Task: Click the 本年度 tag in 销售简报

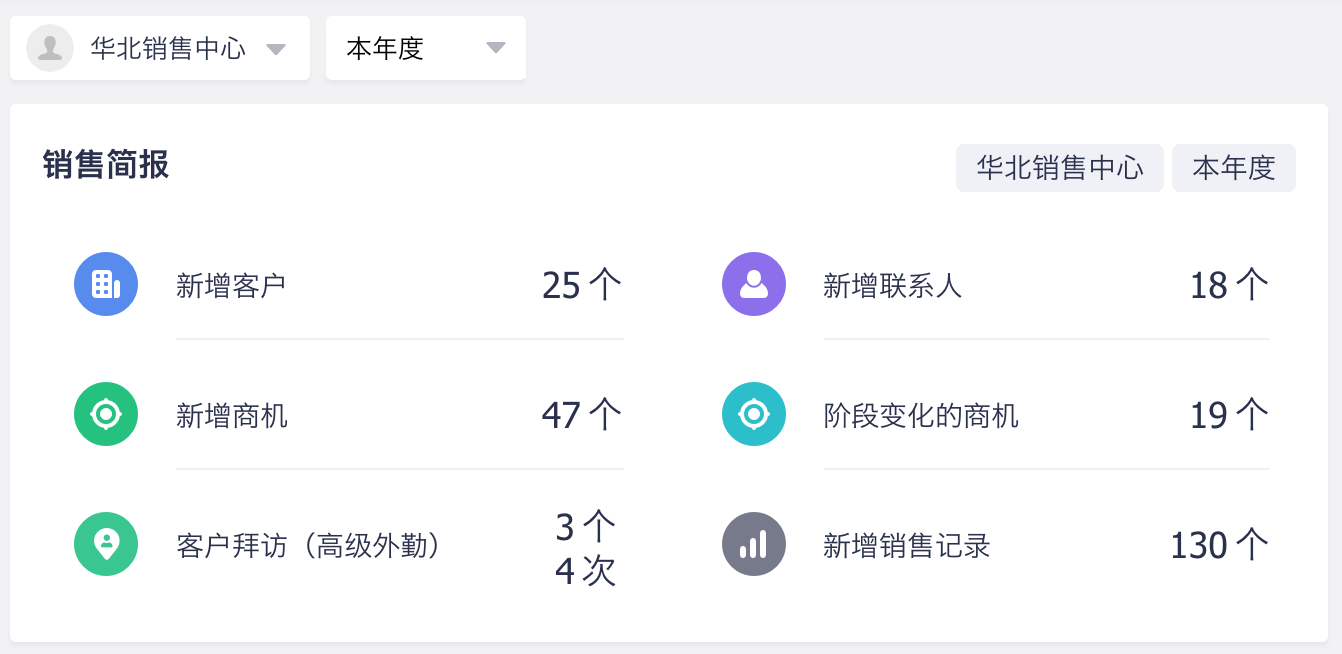Action: pos(1234,168)
